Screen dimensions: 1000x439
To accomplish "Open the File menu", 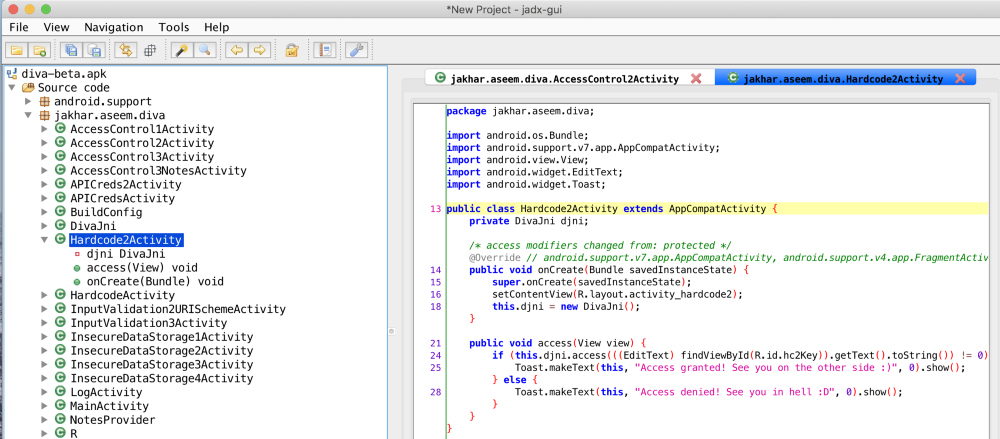I will [19, 27].
